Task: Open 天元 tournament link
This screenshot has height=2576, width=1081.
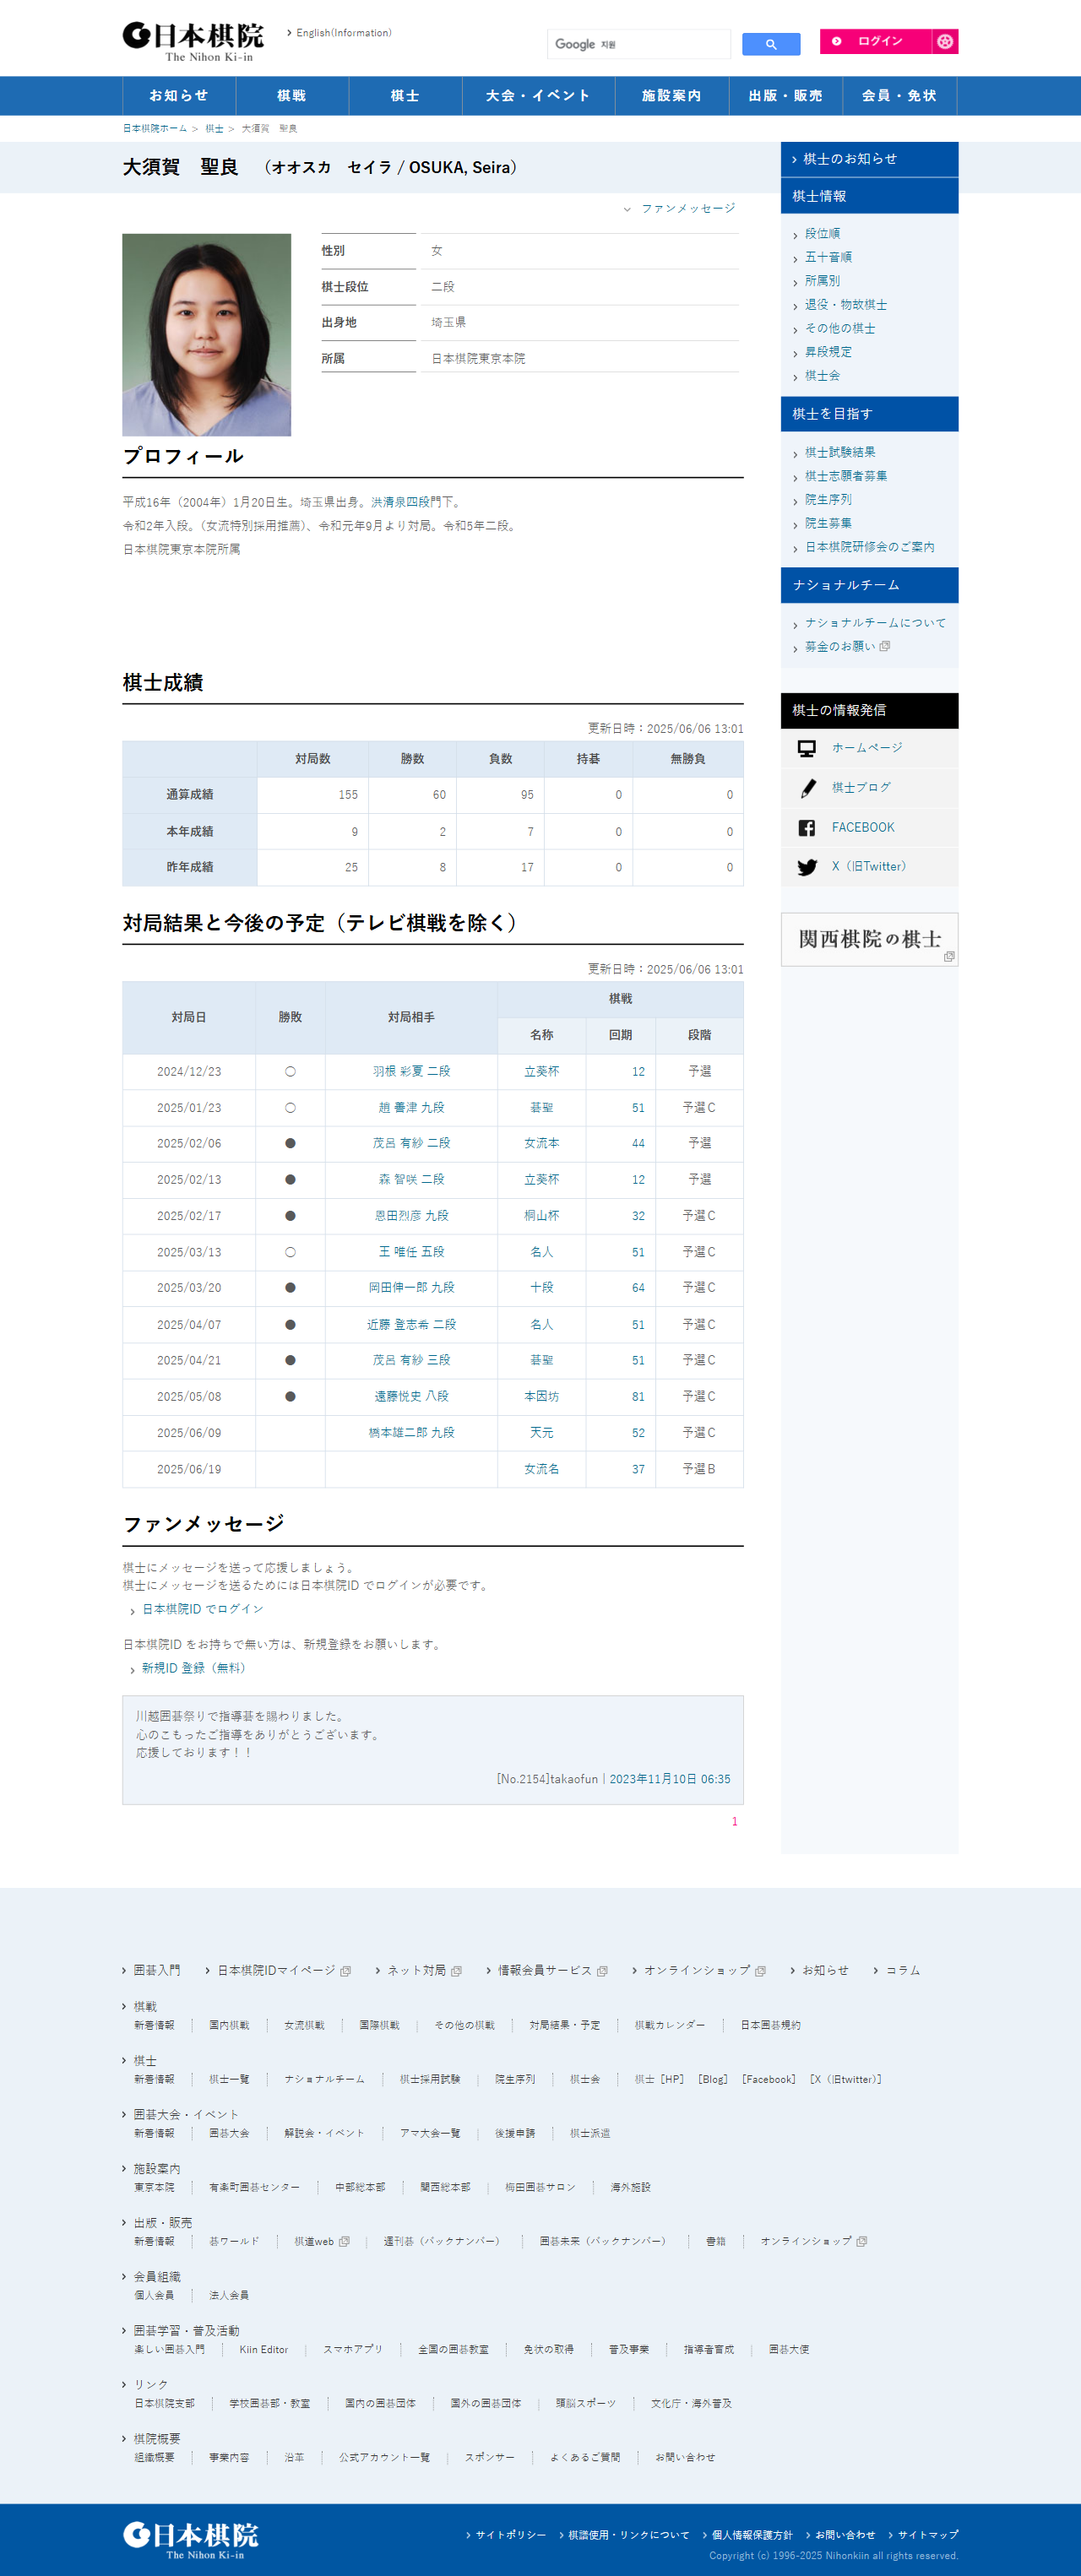Action: [x=541, y=1433]
